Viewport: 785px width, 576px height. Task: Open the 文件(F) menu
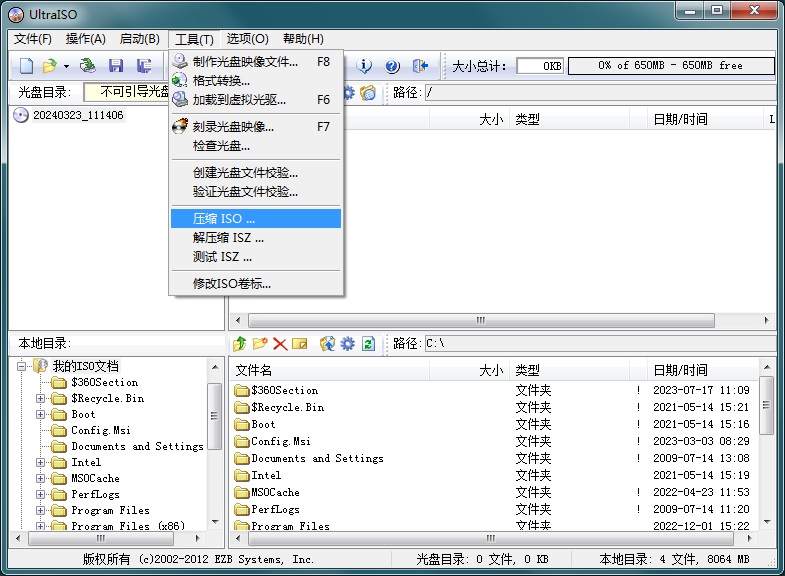33,39
